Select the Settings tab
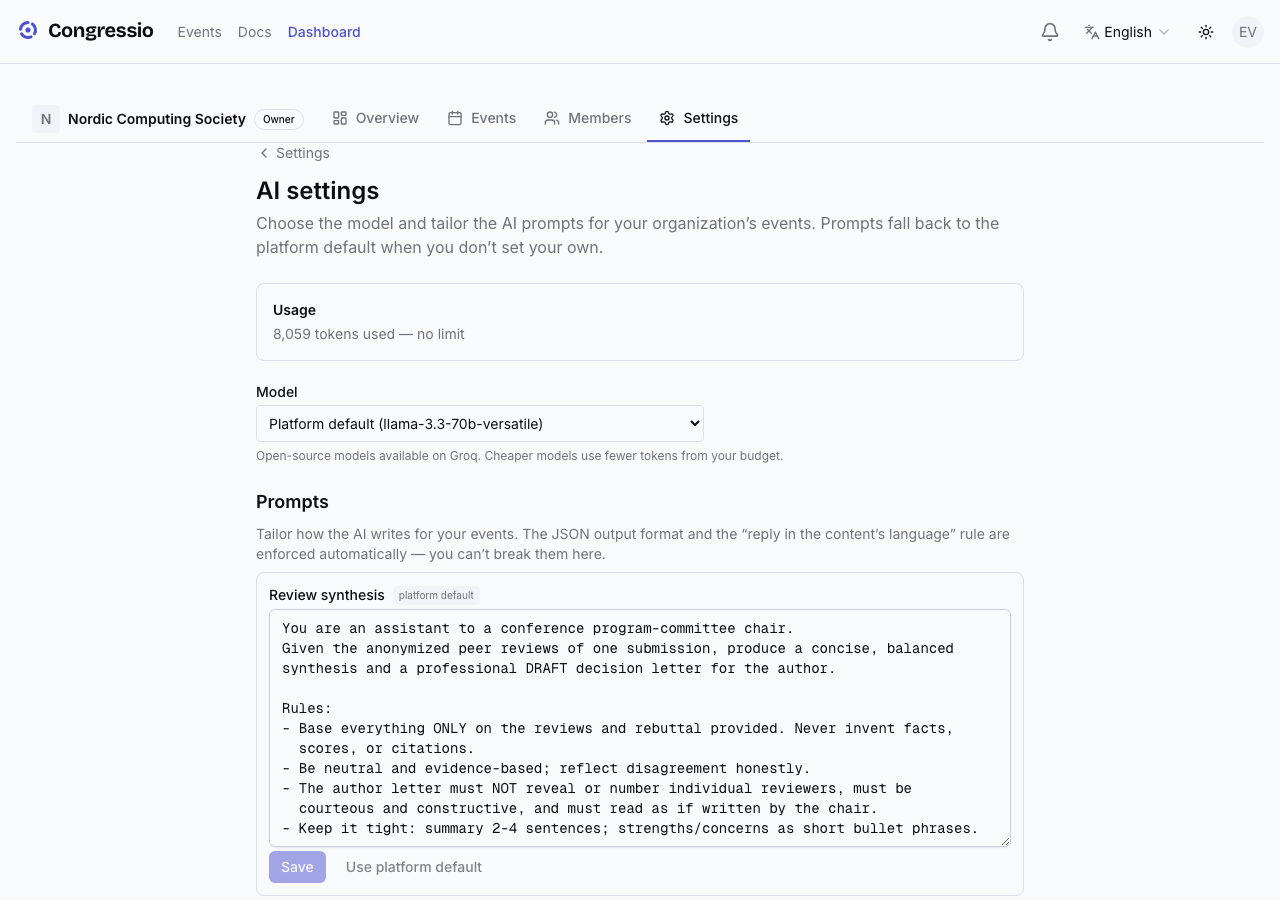Viewport: 1280px width, 900px height. tap(698, 118)
